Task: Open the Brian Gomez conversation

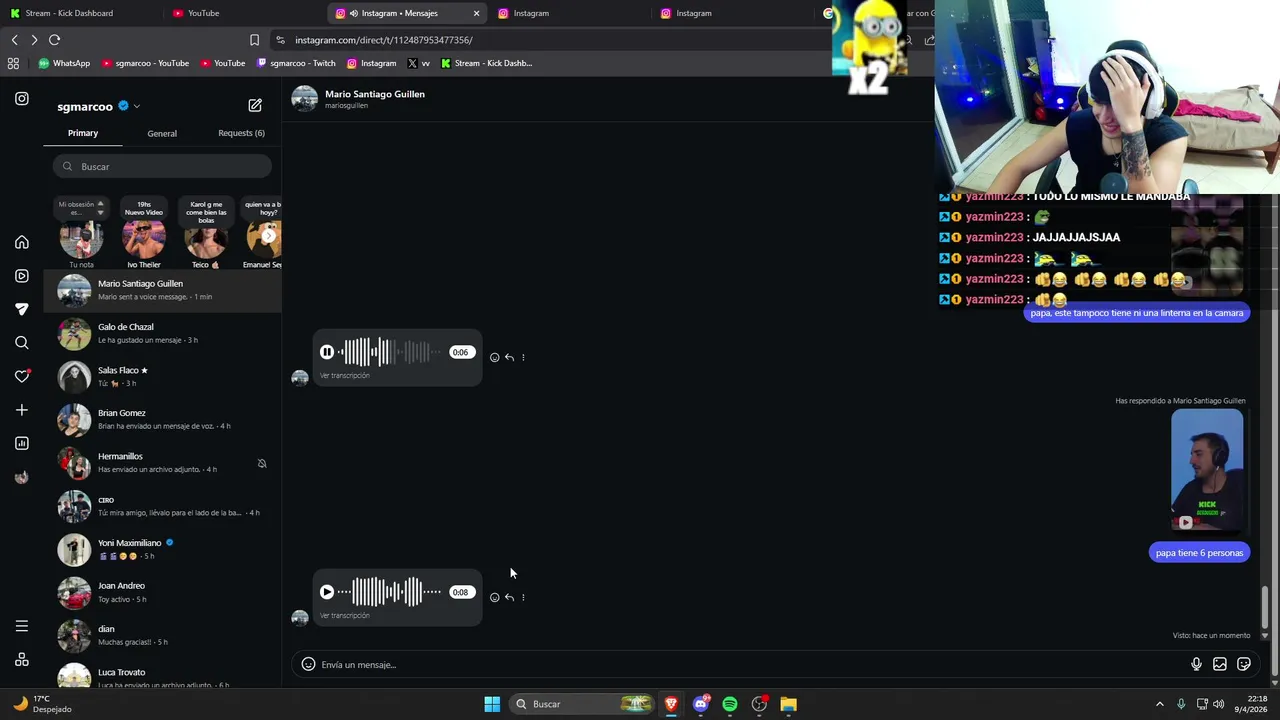Action: click(x=162, y=419)
